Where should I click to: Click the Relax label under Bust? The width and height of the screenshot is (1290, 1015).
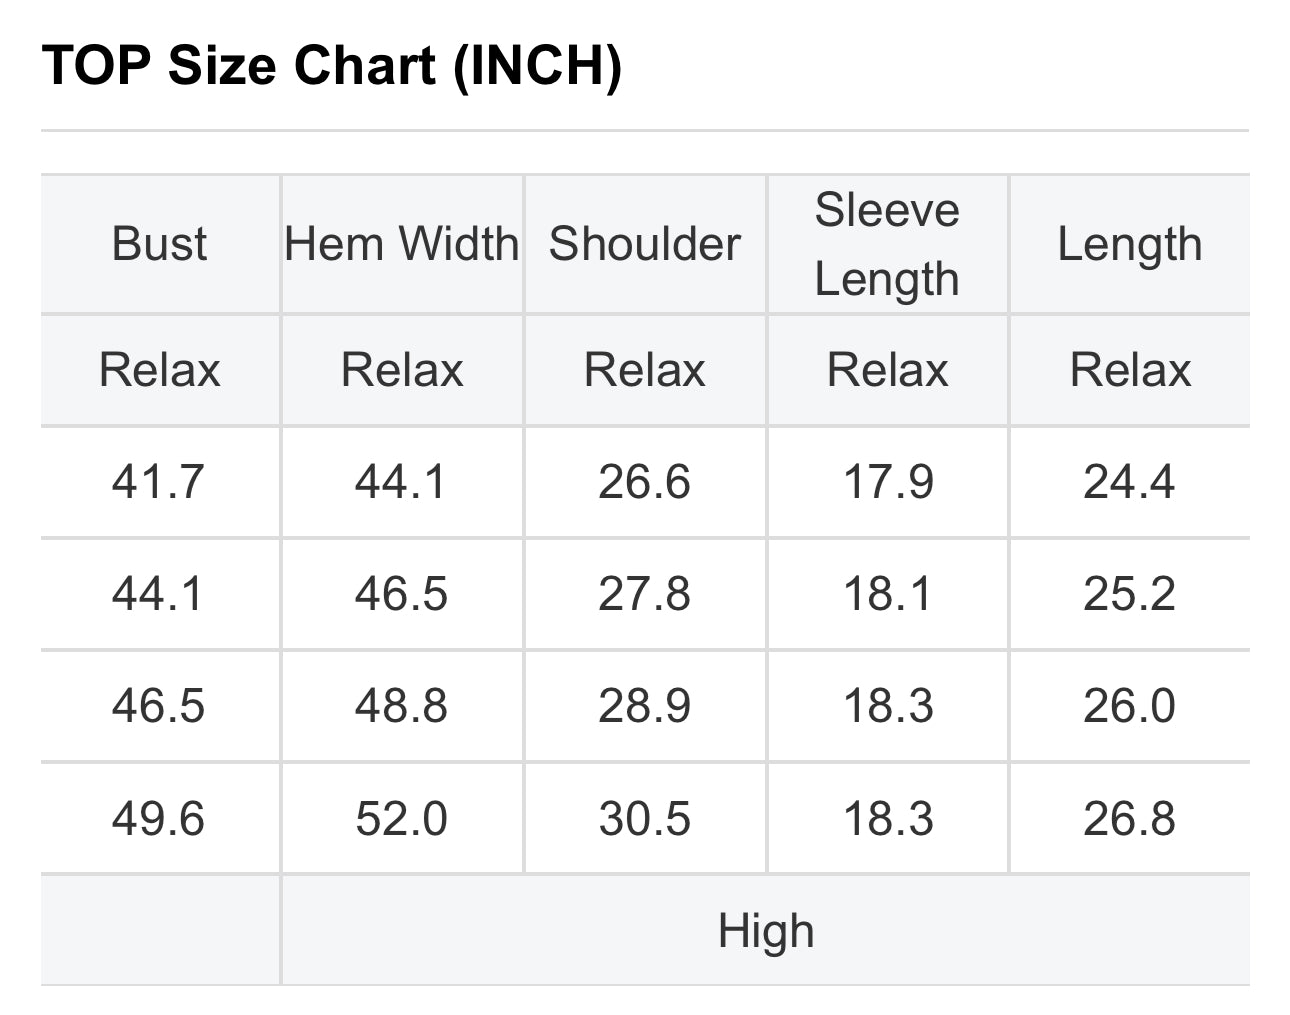tap(159, 370)
